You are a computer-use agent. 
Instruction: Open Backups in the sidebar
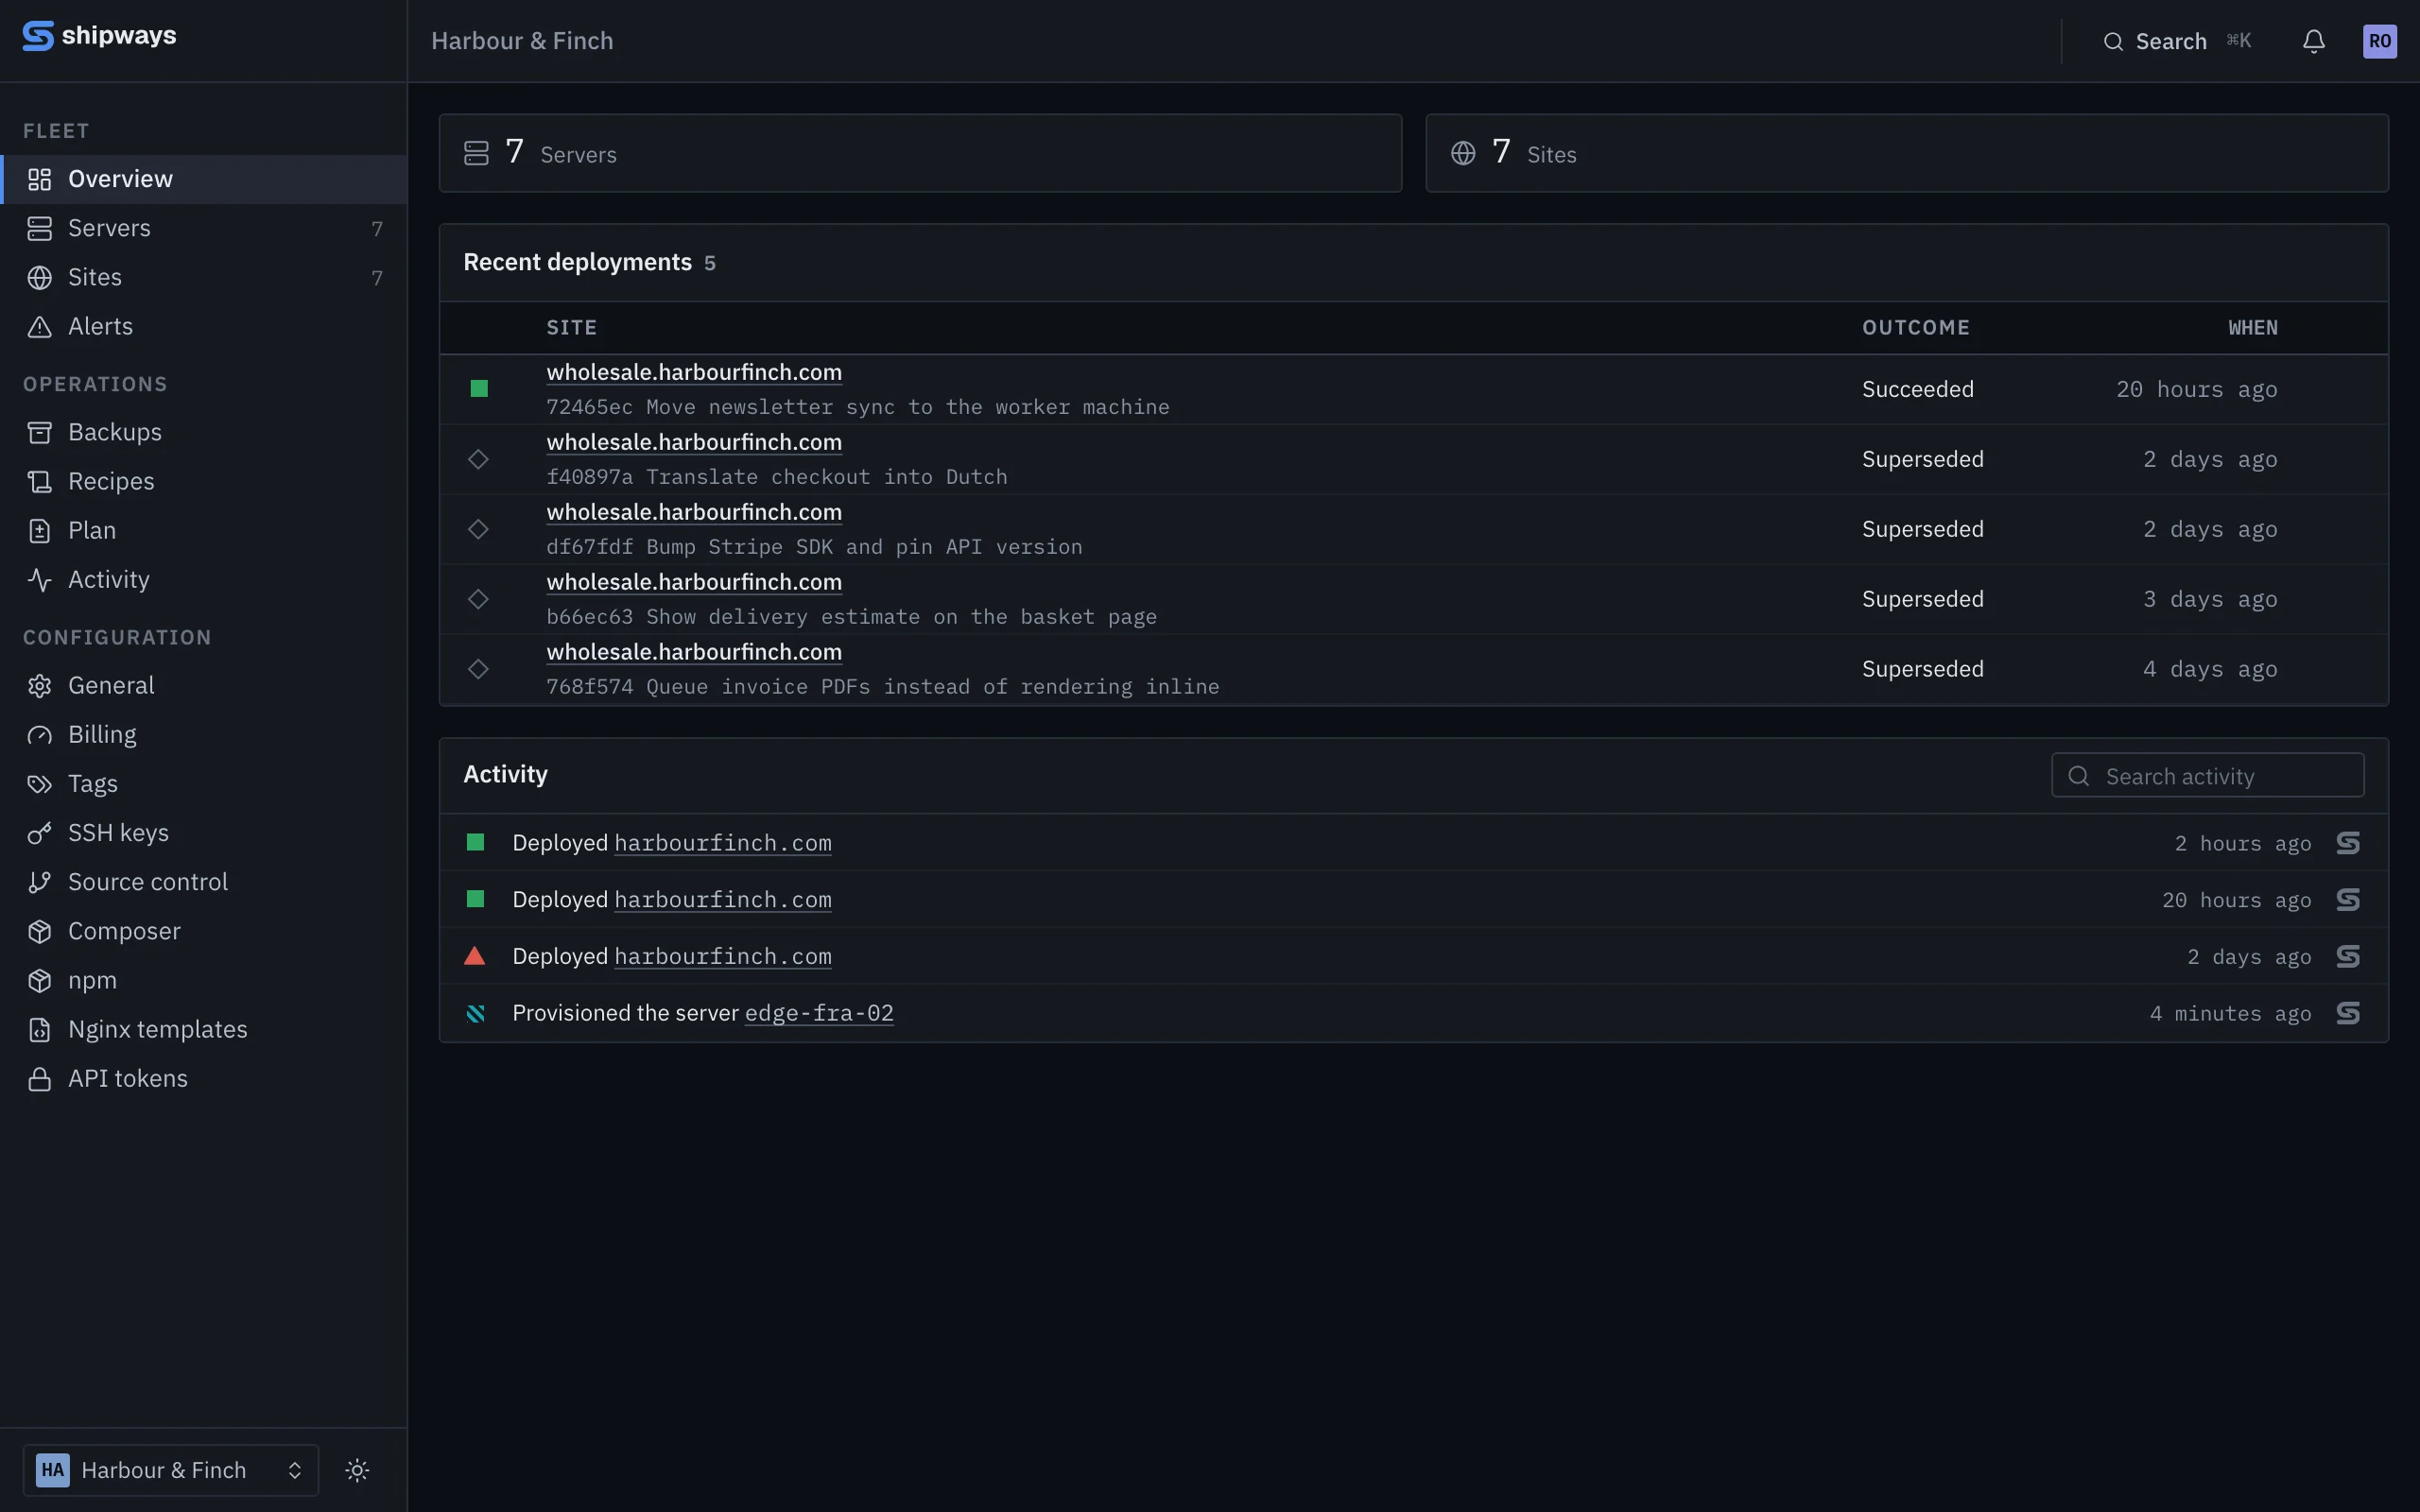[204, 432]
